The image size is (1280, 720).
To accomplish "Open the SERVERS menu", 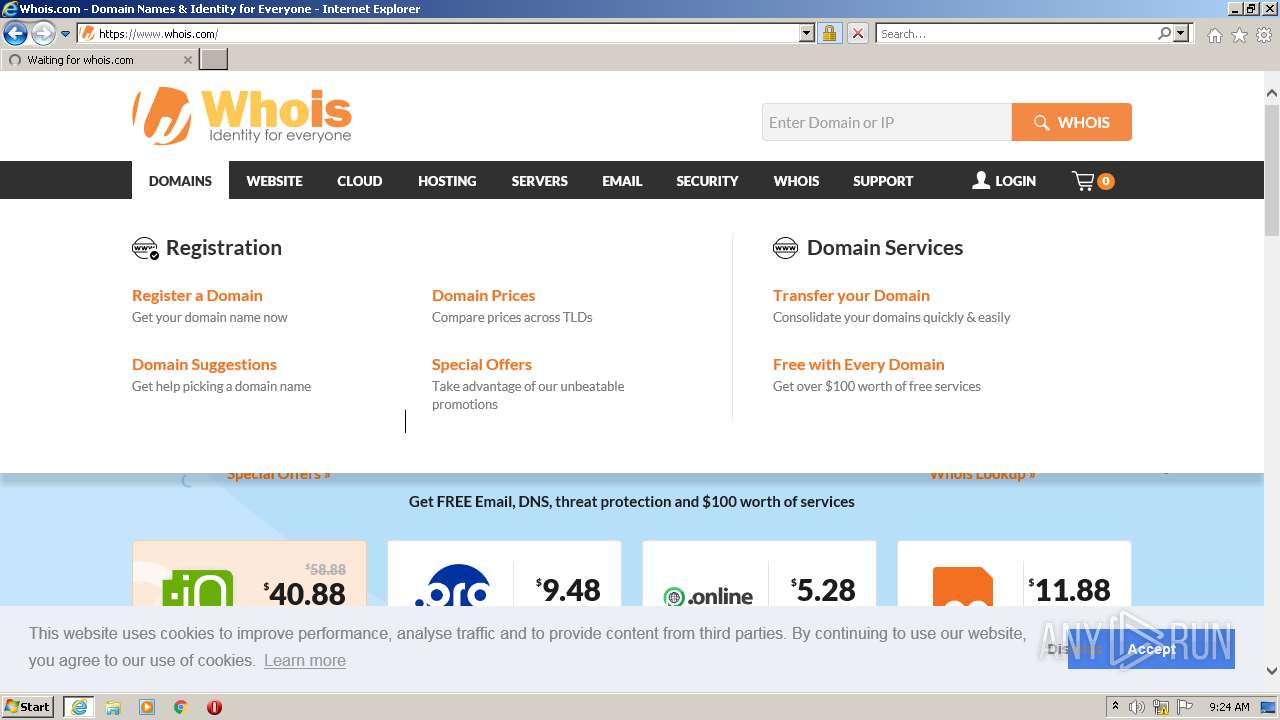I will tap(539, 181).
